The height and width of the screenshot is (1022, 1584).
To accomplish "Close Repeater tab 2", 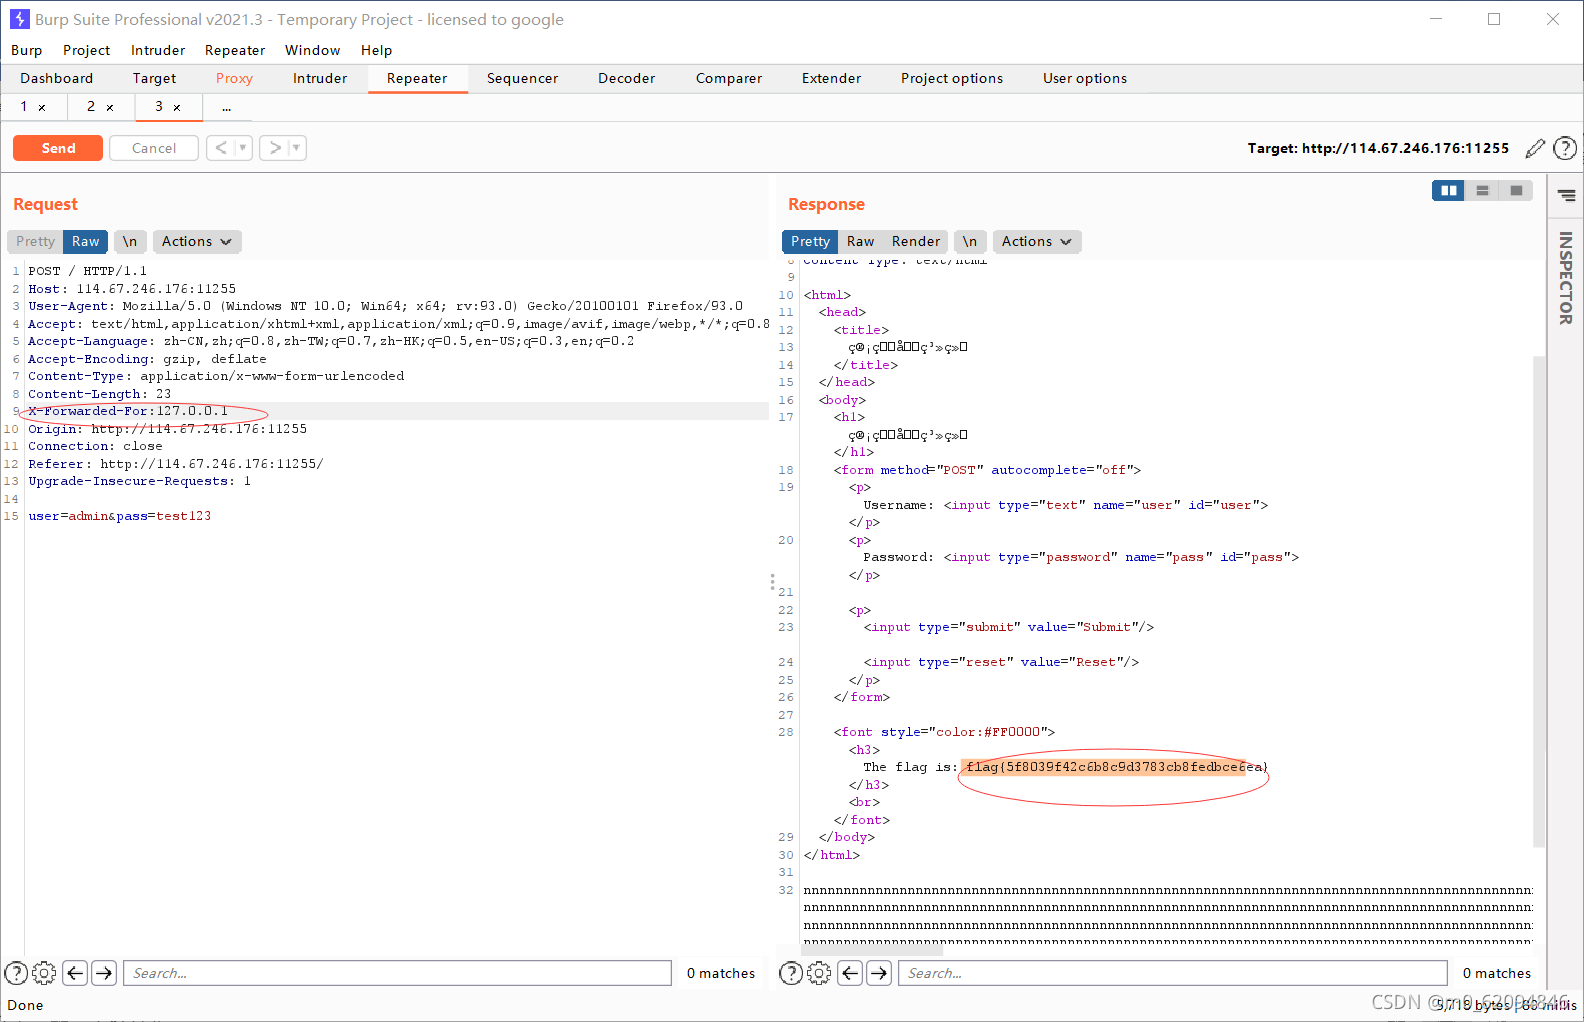I will coord(110,108).
